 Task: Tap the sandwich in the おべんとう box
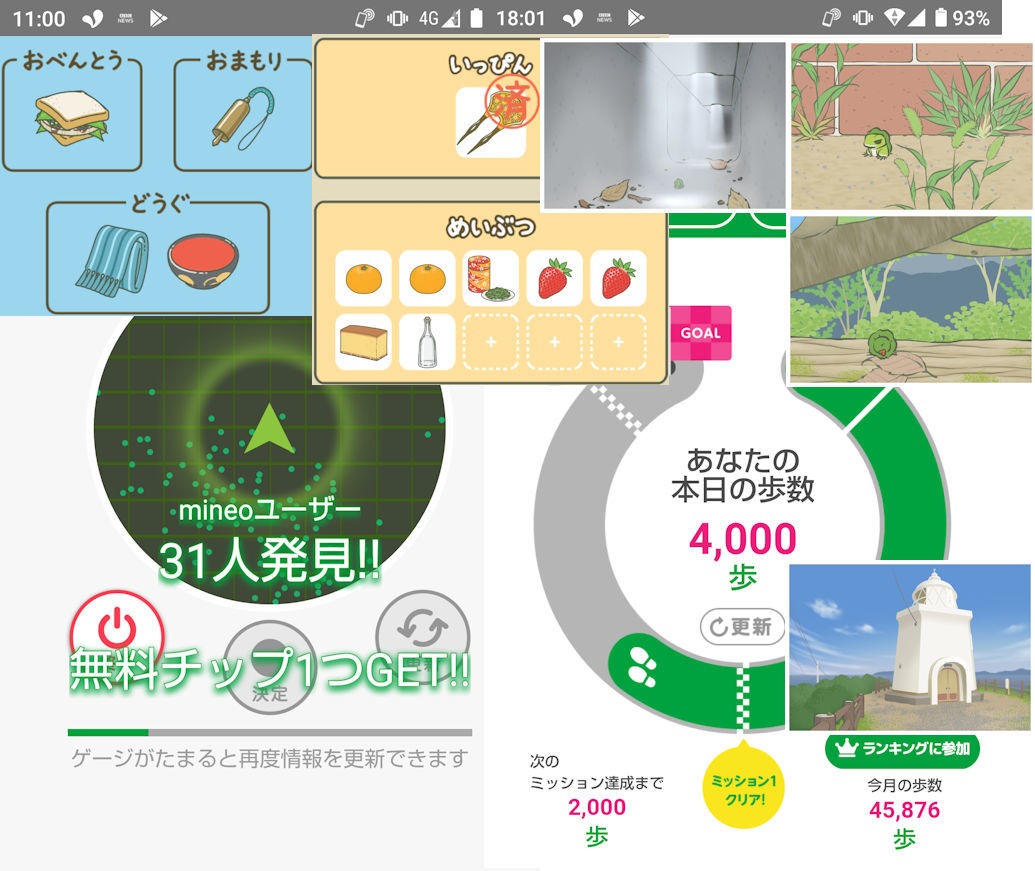point(71,118)
